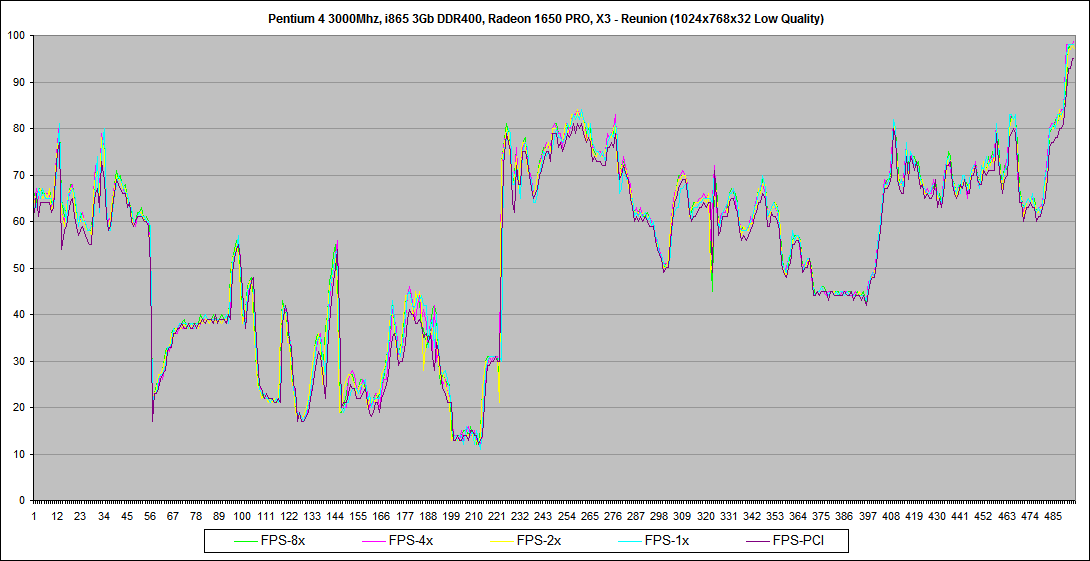Image resolution: width=1090 pixels, height=561 pixels.
Task: Click the y-axis label 20
Action: pos(19,407)
